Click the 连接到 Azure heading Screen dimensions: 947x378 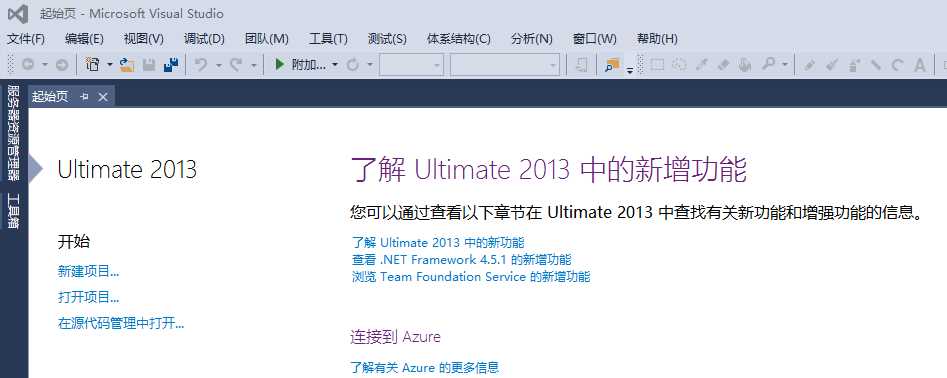[x=396, y=336]
